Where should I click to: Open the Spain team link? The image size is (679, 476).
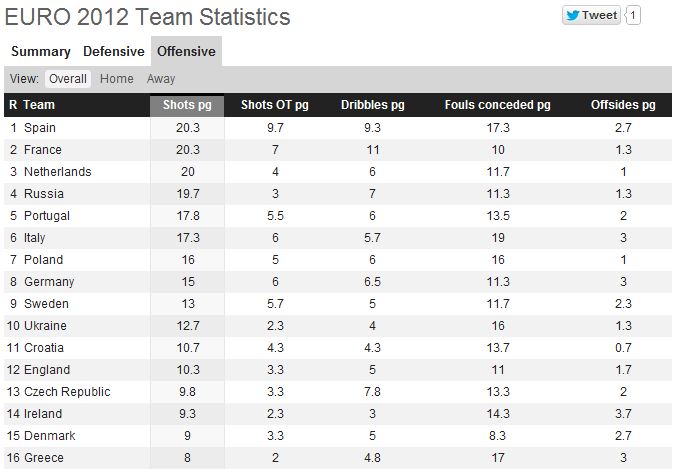40,128
